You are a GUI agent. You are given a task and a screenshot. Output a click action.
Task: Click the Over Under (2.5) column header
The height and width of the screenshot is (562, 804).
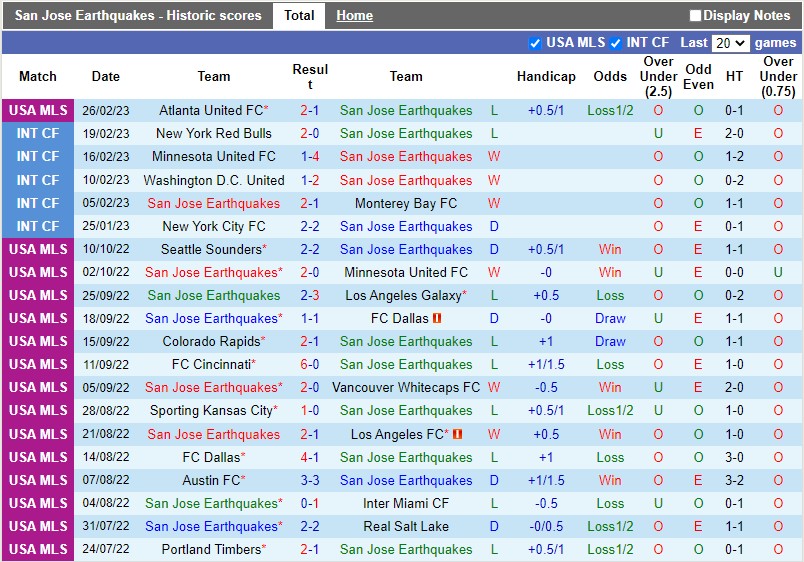658,76
